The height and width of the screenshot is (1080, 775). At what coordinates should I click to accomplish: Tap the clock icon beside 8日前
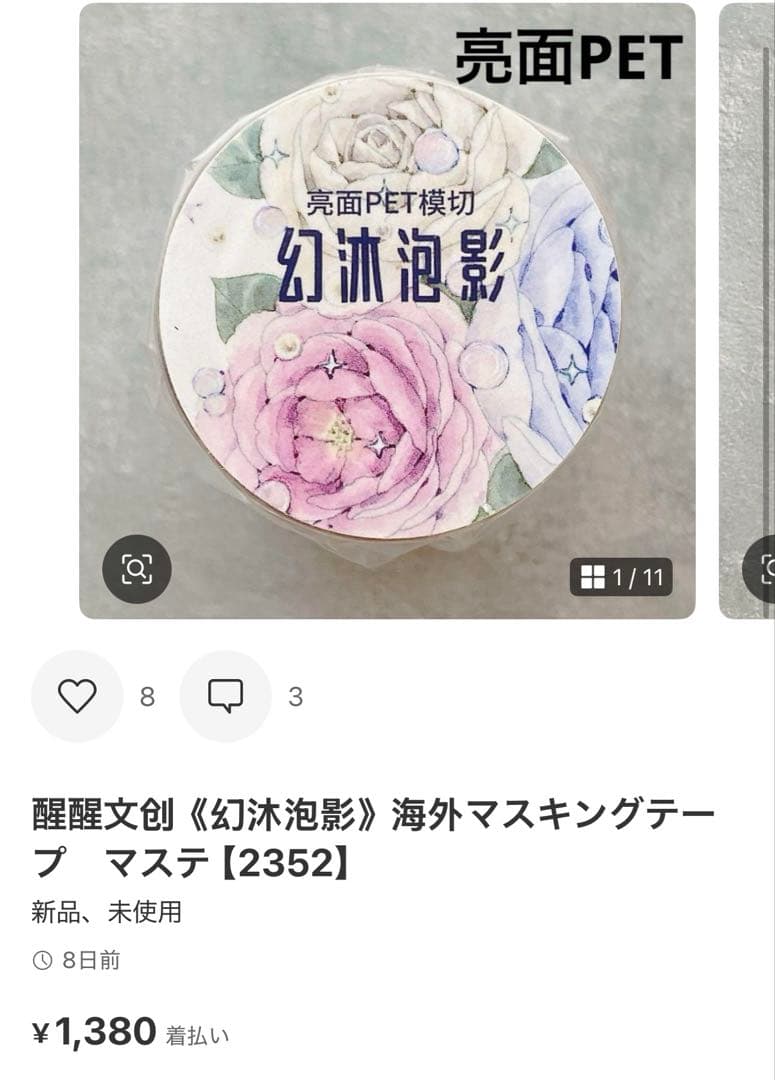(x=43, y=960)
